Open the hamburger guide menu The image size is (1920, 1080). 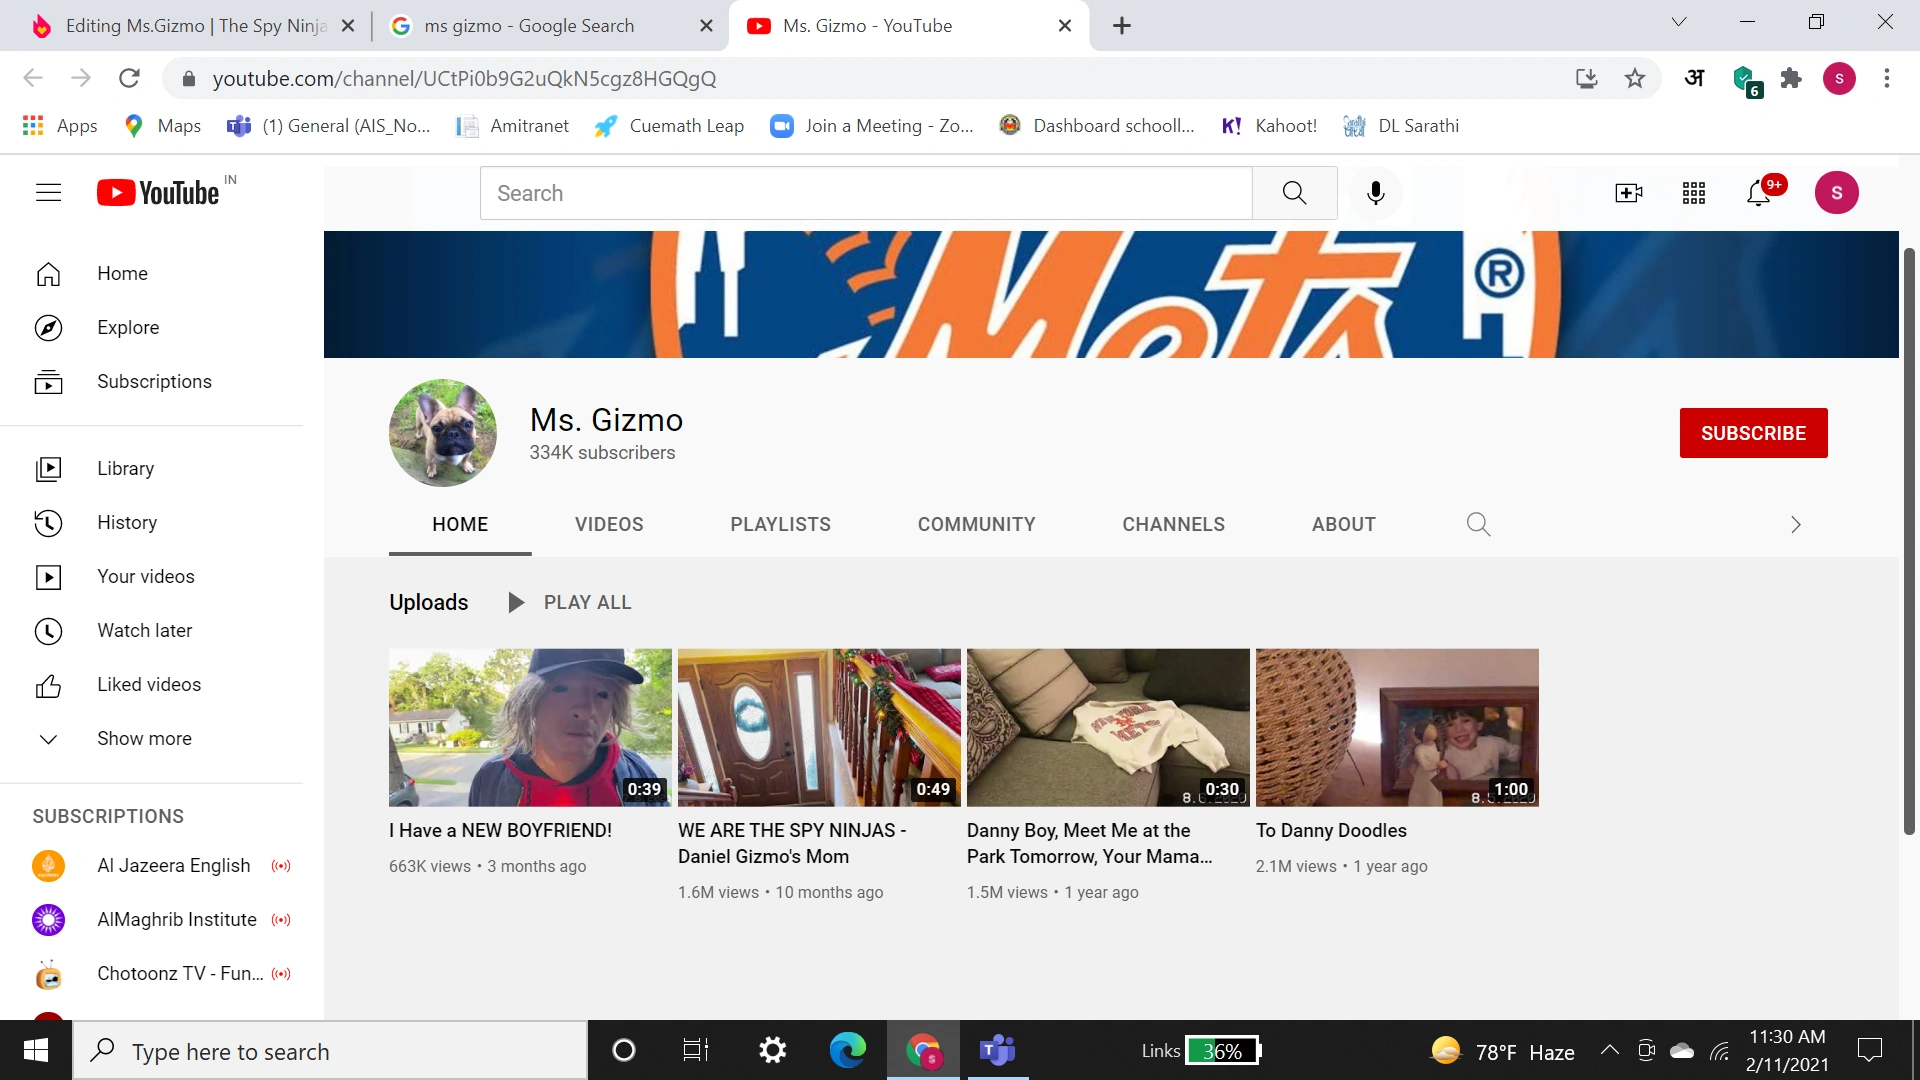coord(48,193)
